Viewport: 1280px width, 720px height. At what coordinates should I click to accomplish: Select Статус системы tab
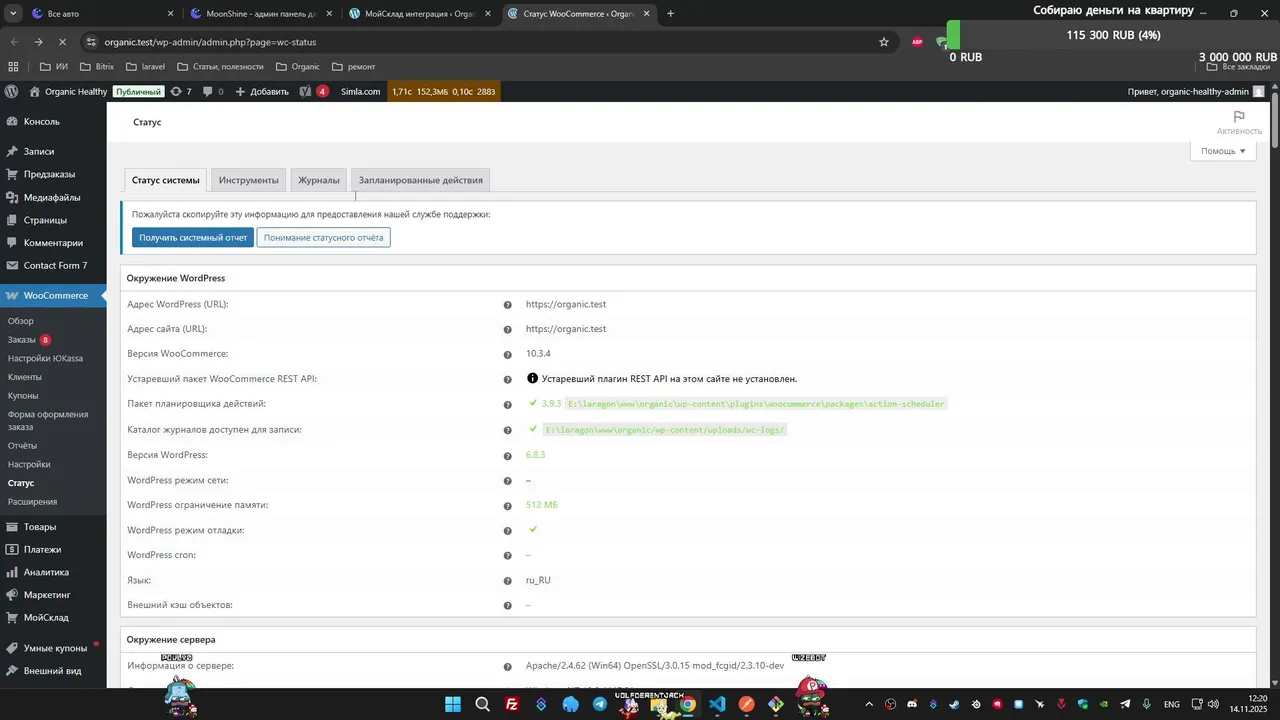click(166, 180)
